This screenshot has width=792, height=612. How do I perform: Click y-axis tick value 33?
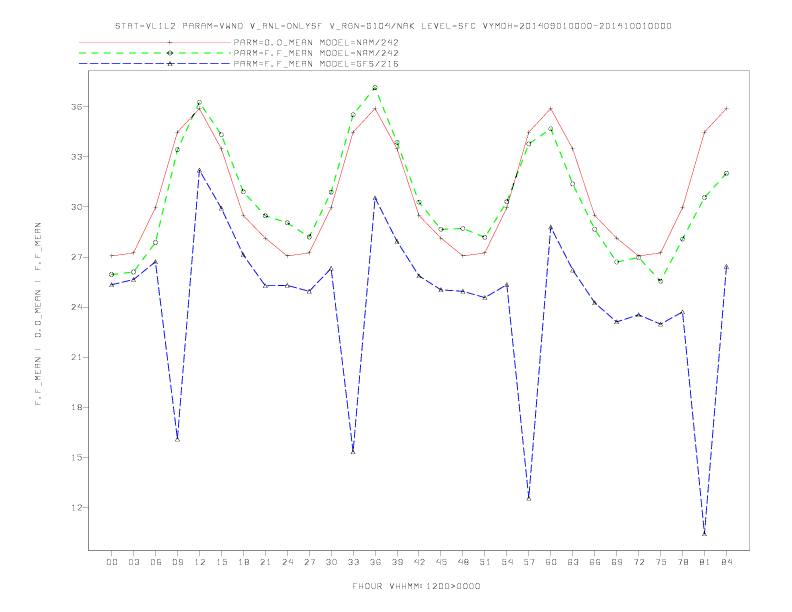pos(77,157)
